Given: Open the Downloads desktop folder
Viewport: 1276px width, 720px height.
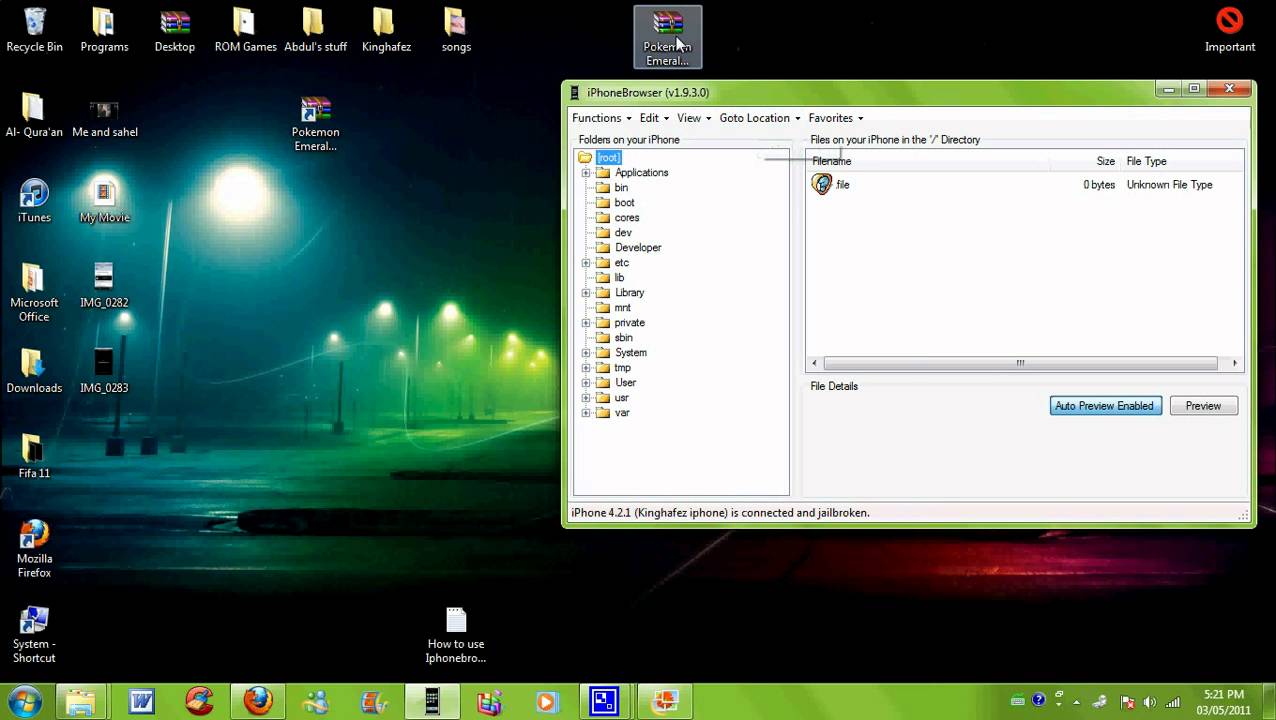Looking at the screenshot, I should (34, 371).
